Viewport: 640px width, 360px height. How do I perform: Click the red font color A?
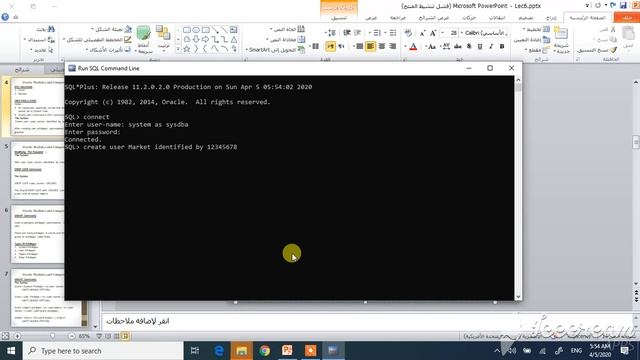(x=413, y=47)
